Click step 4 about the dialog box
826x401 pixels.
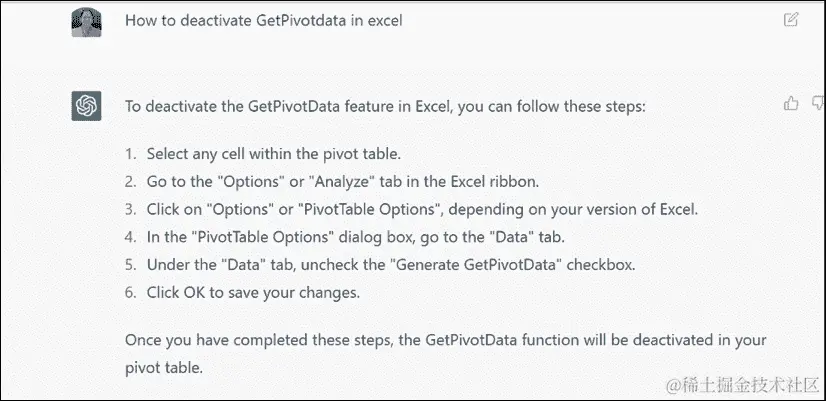356,237
